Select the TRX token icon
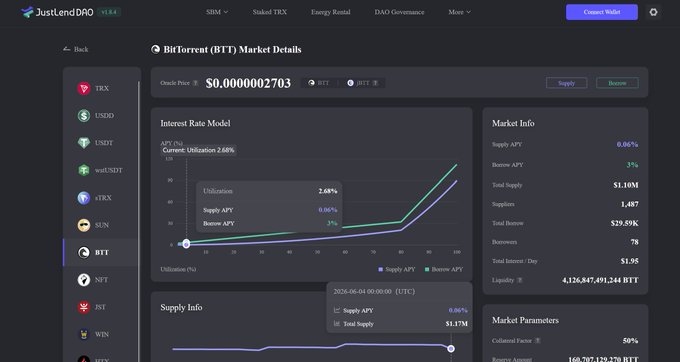Viewport: 680px width, 362px height. pos(84,88)
